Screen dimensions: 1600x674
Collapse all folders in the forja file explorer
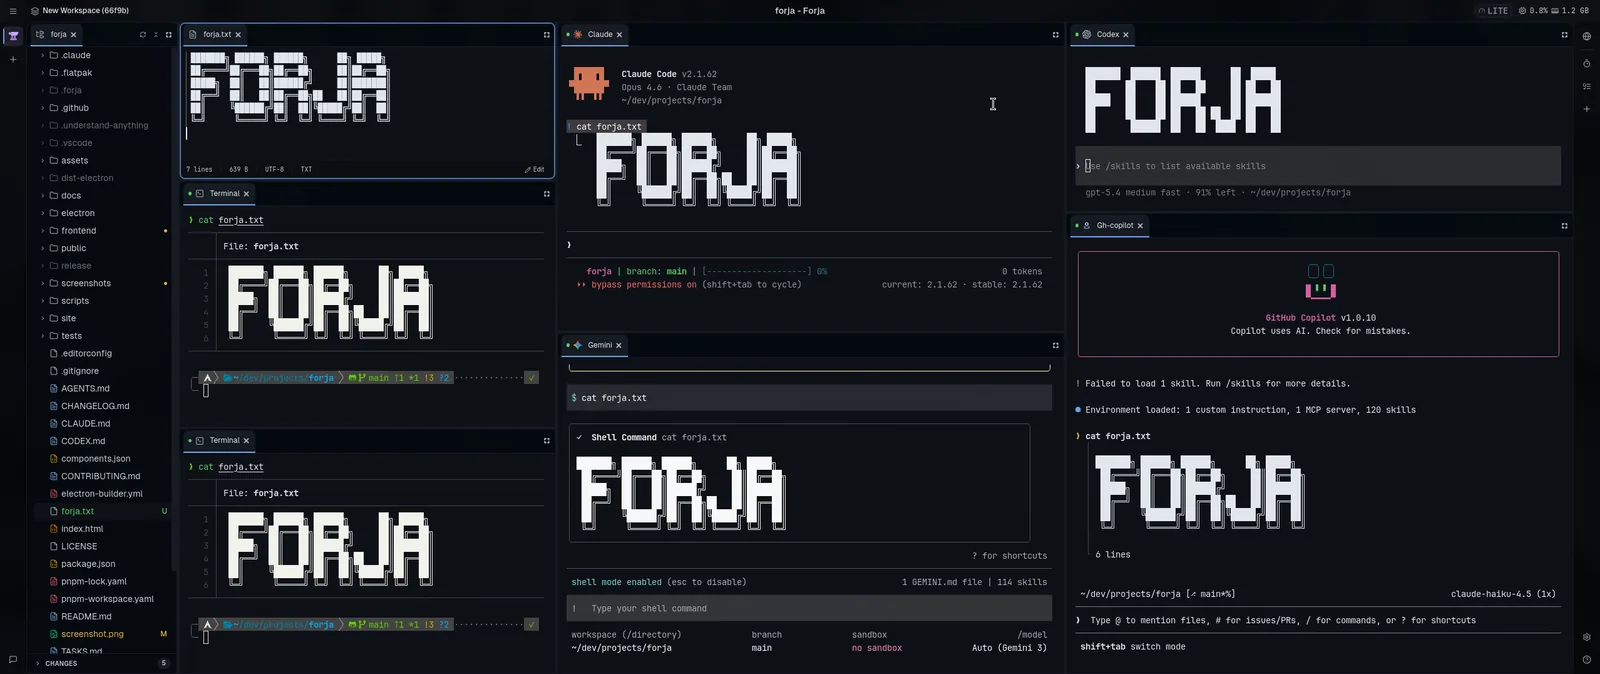click(x=156, y=34)
